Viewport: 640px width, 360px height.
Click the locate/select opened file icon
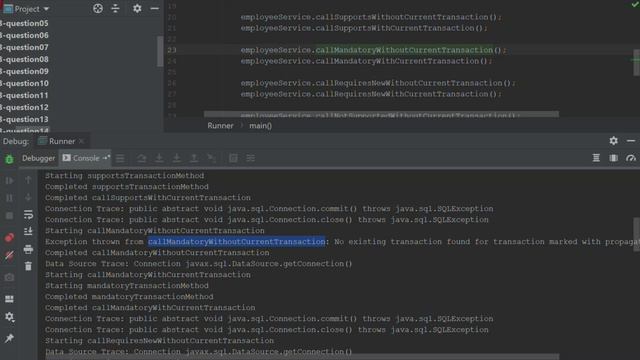(98, 9)
